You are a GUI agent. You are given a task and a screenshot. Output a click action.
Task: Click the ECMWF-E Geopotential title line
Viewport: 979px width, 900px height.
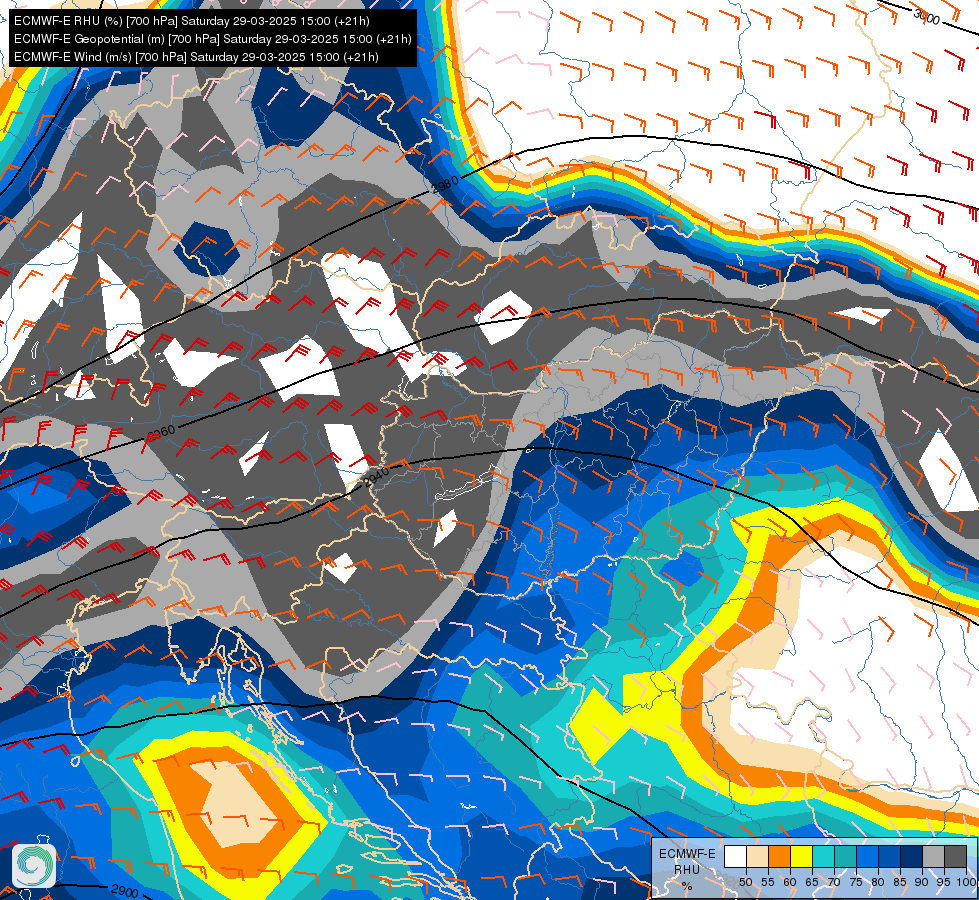212,39
